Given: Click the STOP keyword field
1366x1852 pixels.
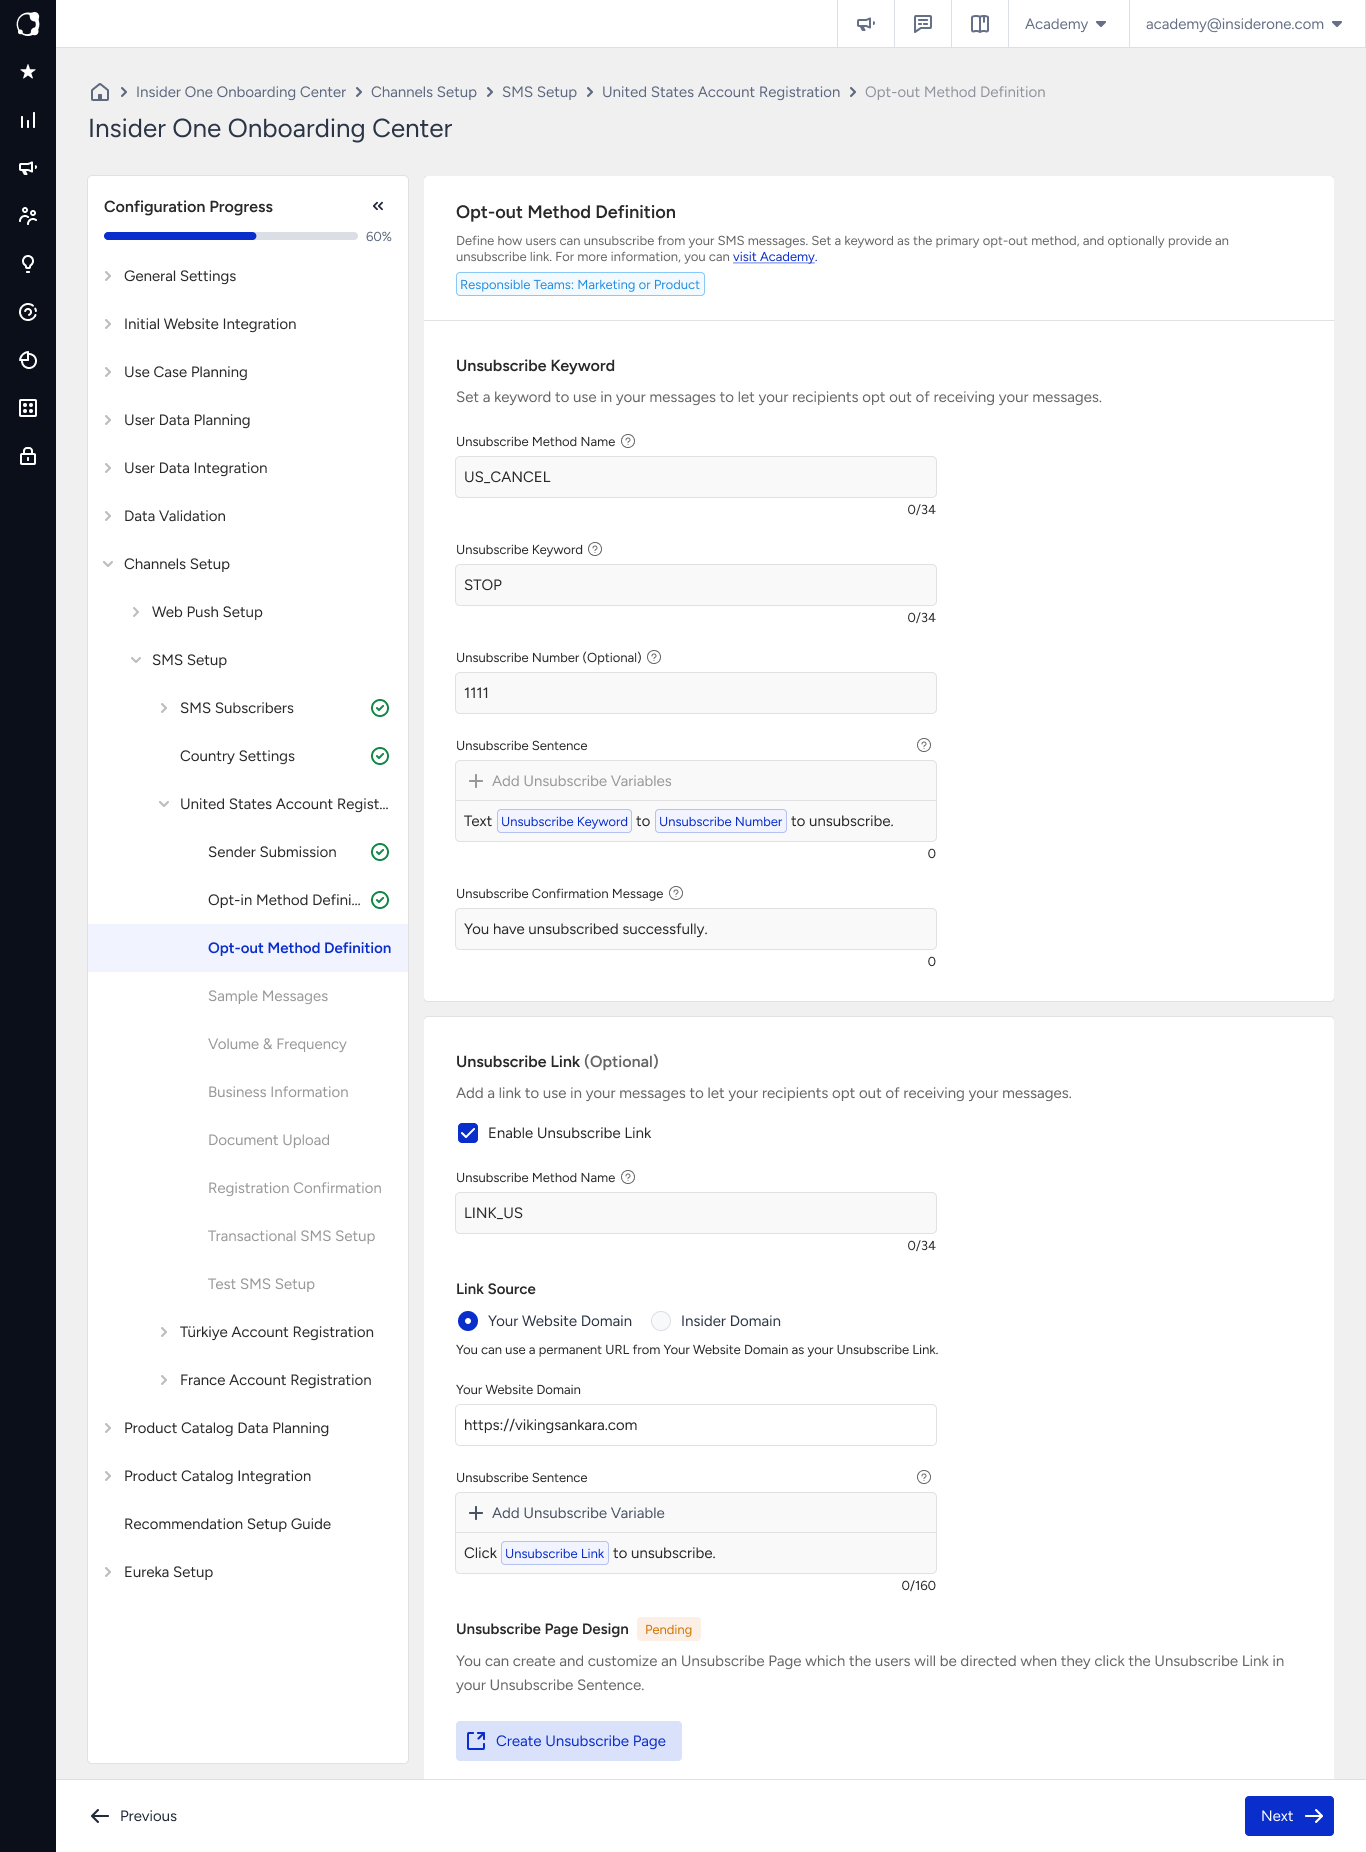Looking at the screenshot, I should (x=696, y=585).
